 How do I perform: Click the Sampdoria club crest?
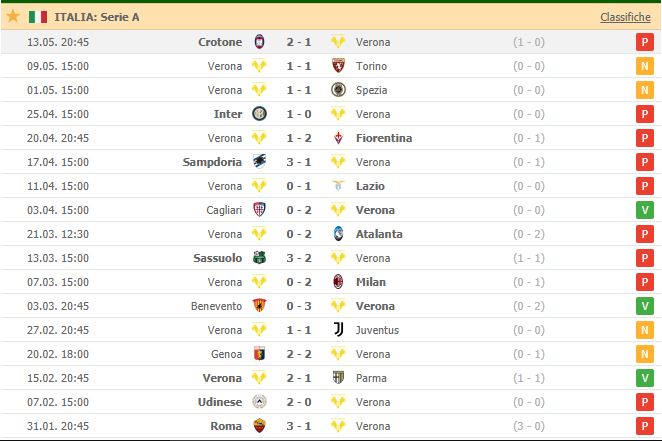click(x=260, y=162)
